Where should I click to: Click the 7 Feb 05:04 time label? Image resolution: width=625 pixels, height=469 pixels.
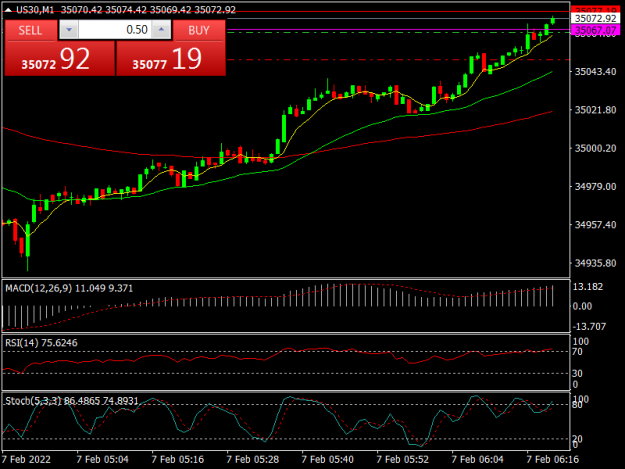102,459
